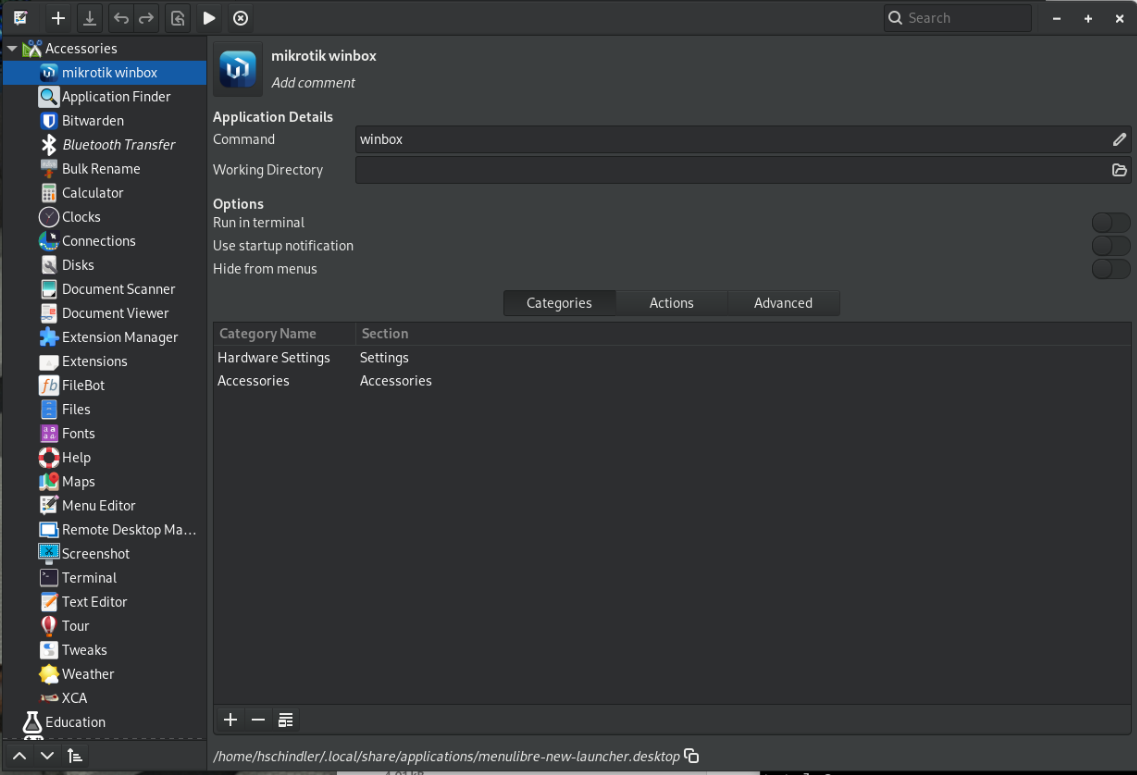
Task: Click the Search field
Action: (965, 18)
